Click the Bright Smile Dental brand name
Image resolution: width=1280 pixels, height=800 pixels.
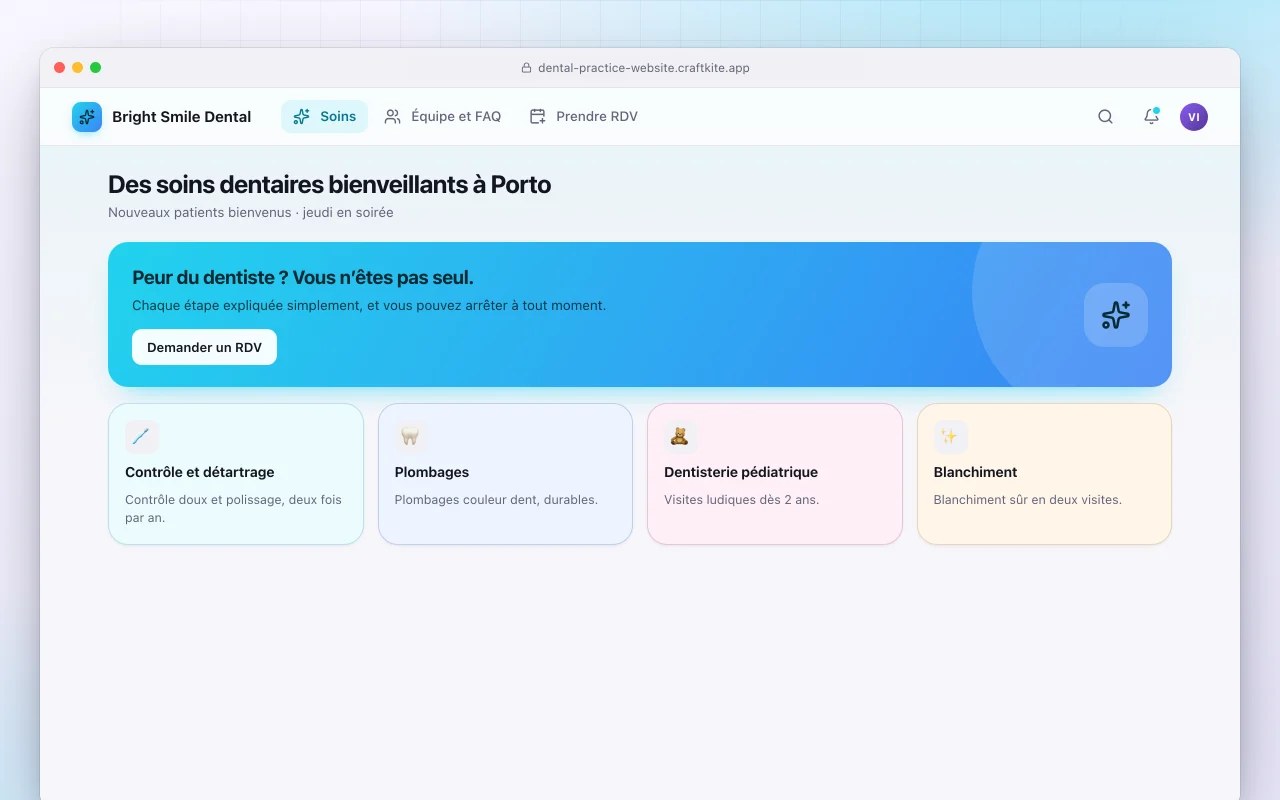coord(181,117)
